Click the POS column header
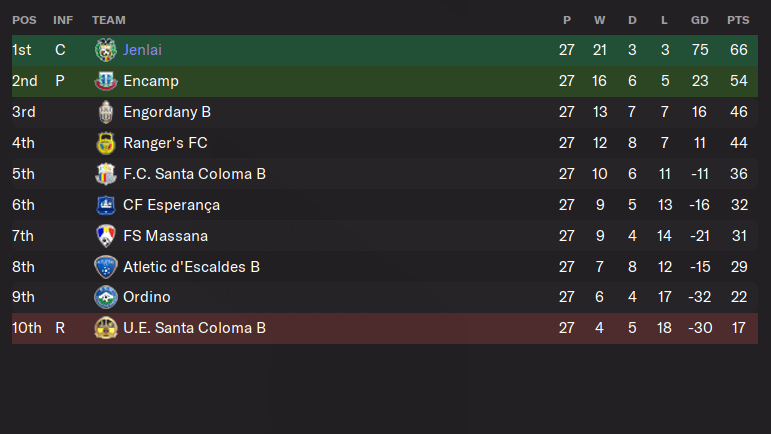The image size is (771, 434). pyautogui.click(x=24, y=20)
